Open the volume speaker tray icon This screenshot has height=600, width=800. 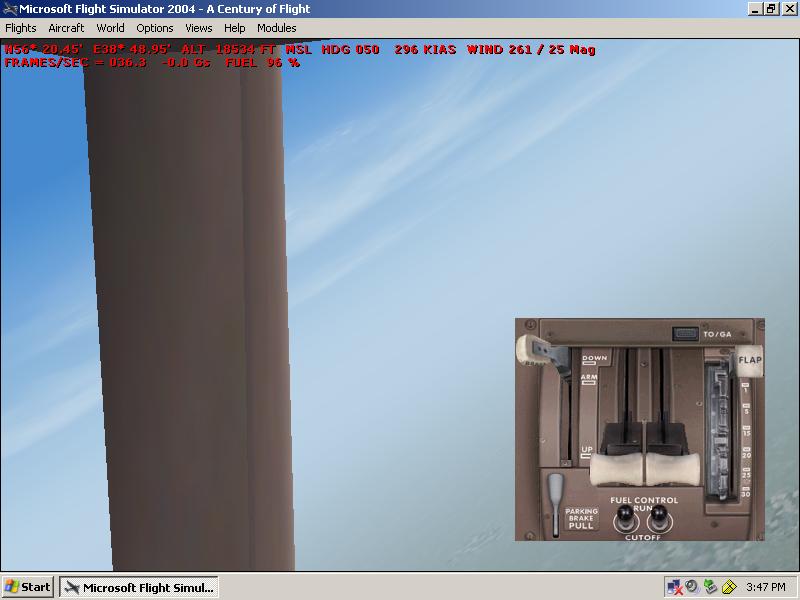tap(692, 587)
